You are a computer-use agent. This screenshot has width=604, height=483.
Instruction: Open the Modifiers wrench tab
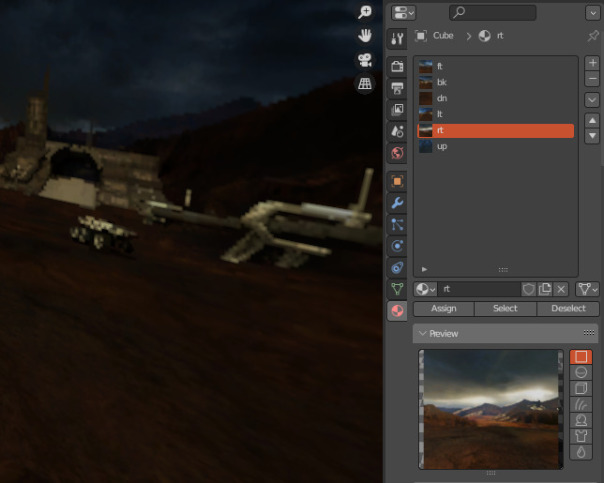click(397, 203)
